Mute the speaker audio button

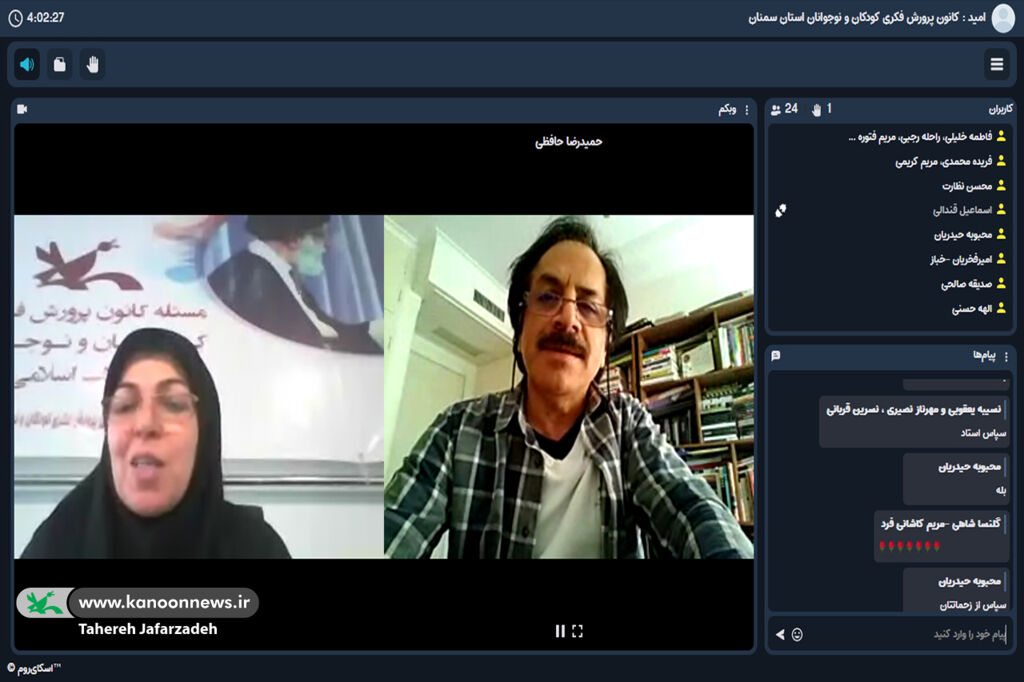(27, 65)
